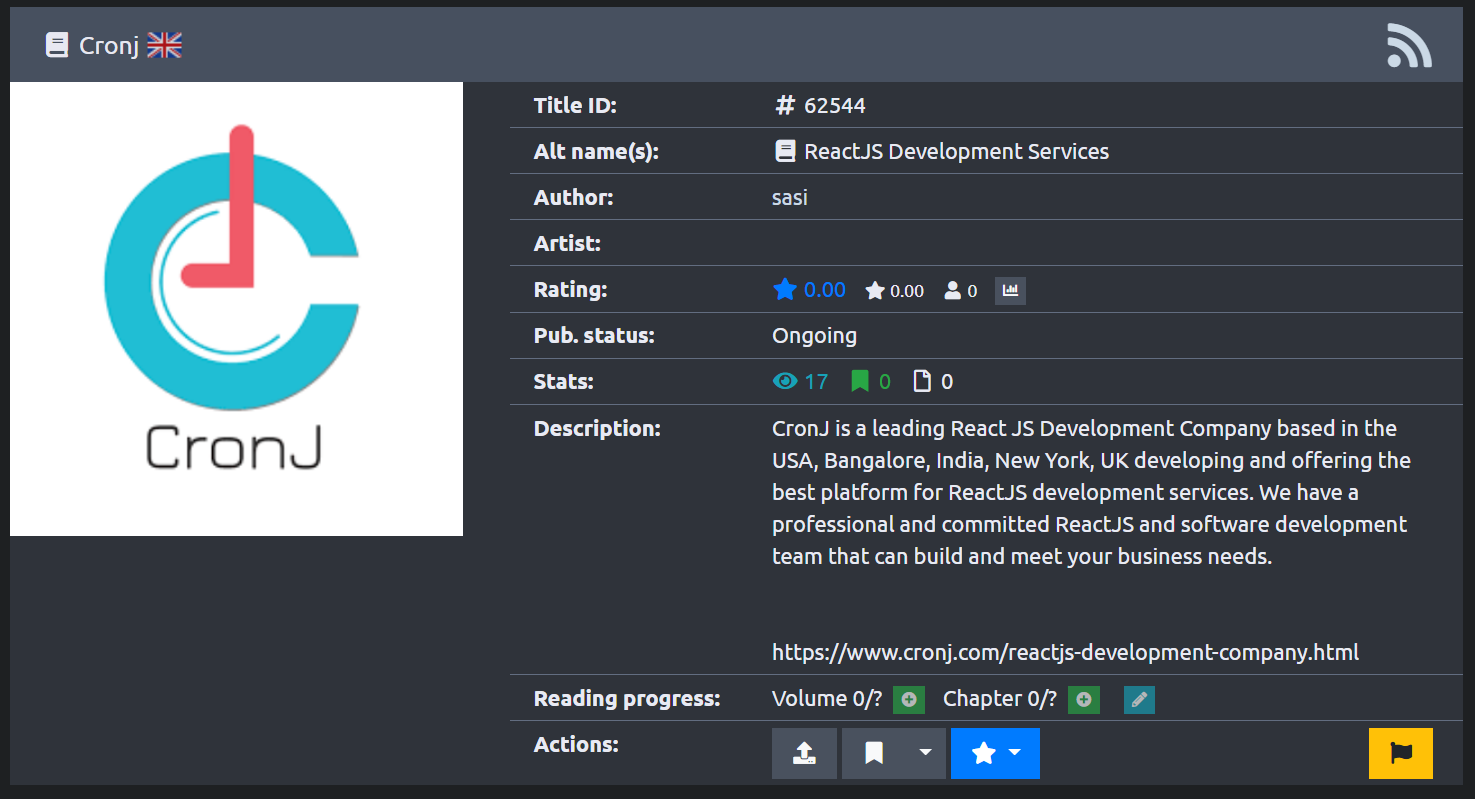
Task: Click the blue star Bayesian rating 0.00
Action: (x=810, y=290)
